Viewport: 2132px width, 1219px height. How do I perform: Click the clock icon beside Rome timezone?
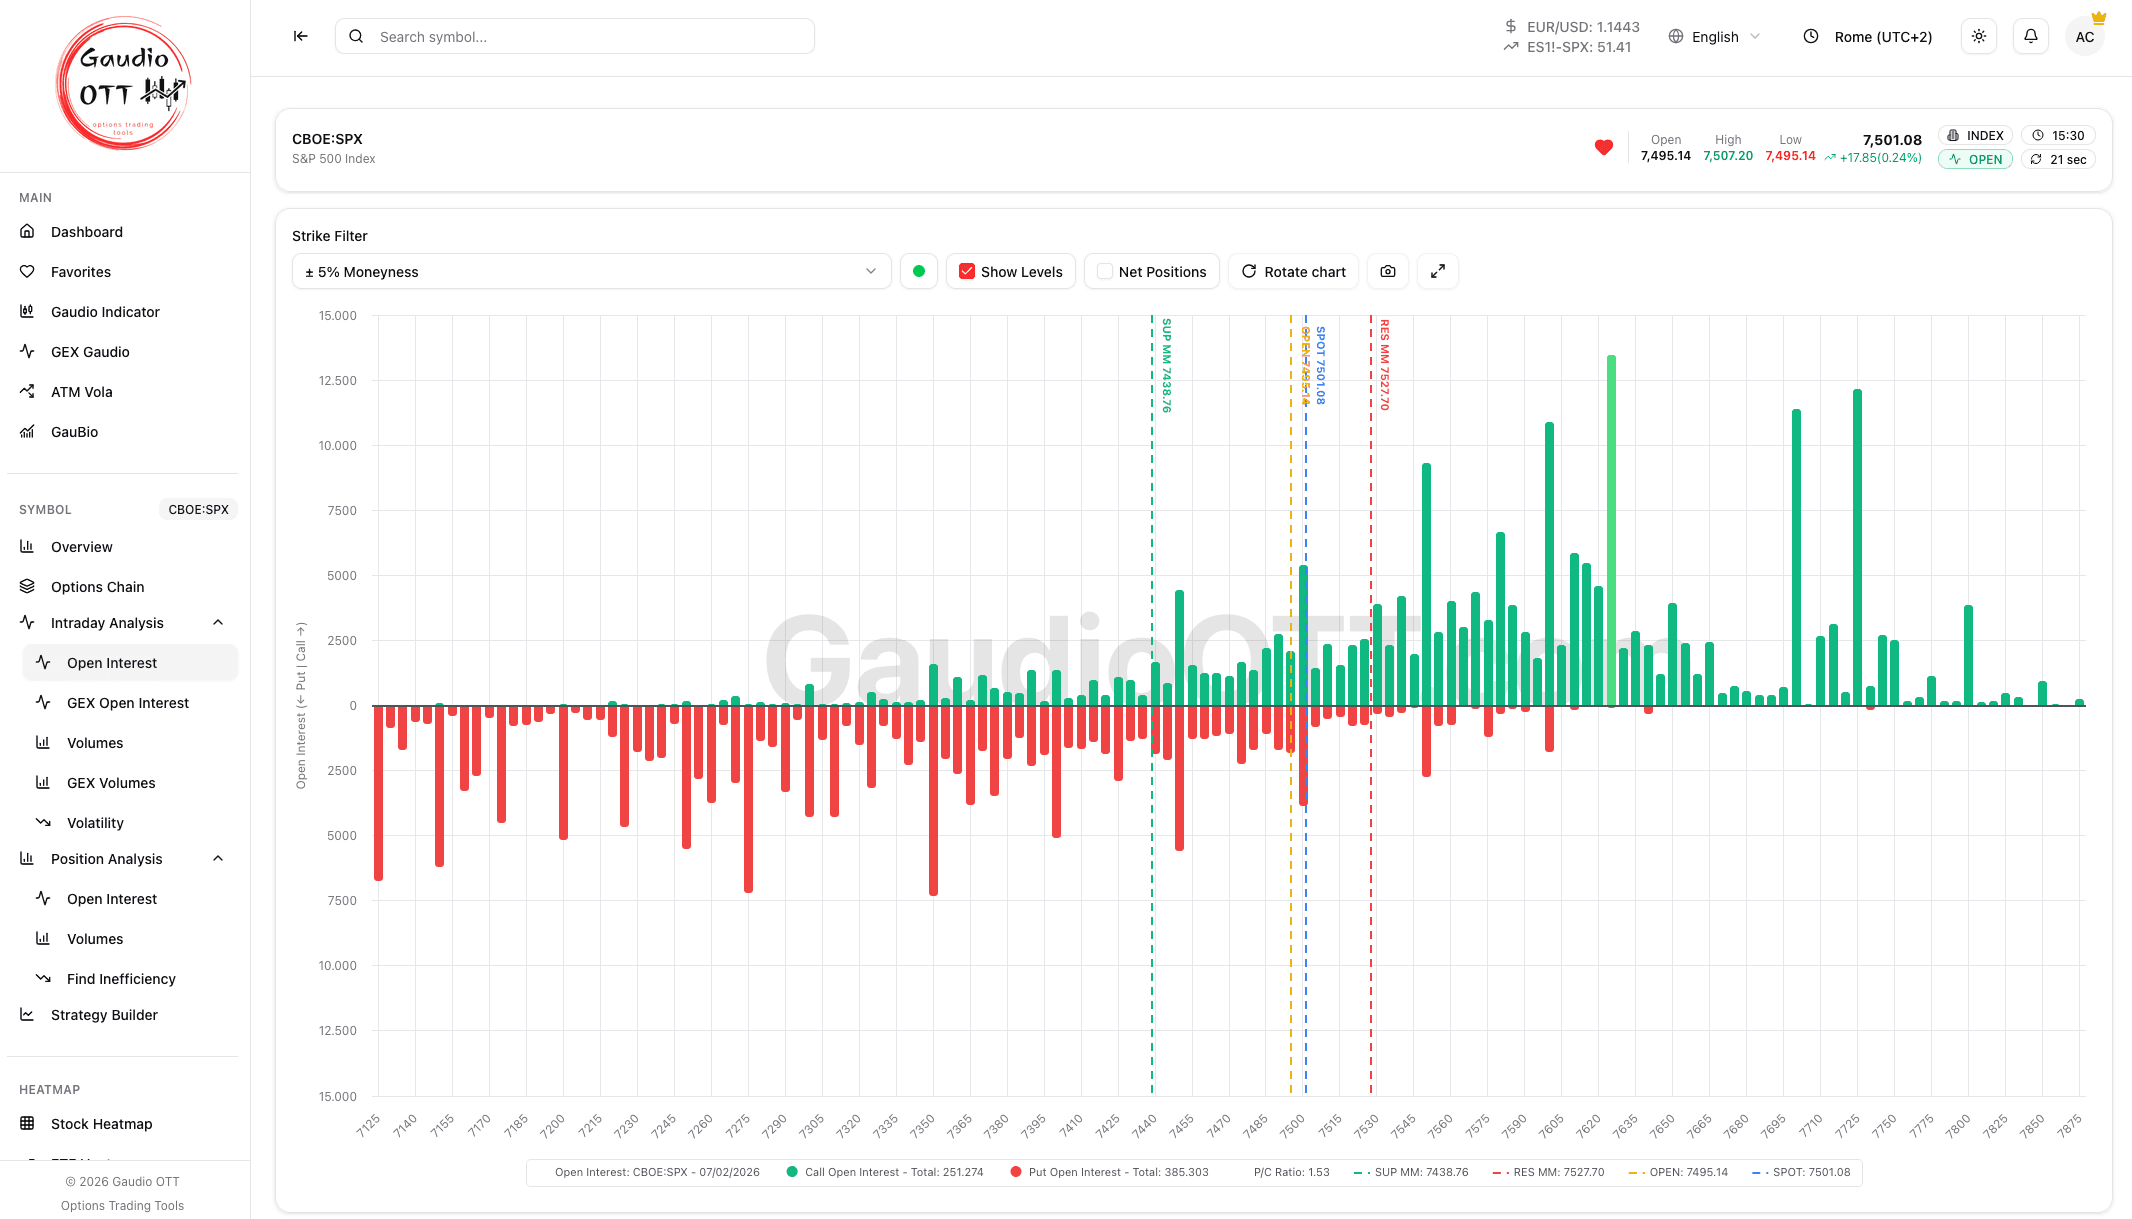point(1810,36)
